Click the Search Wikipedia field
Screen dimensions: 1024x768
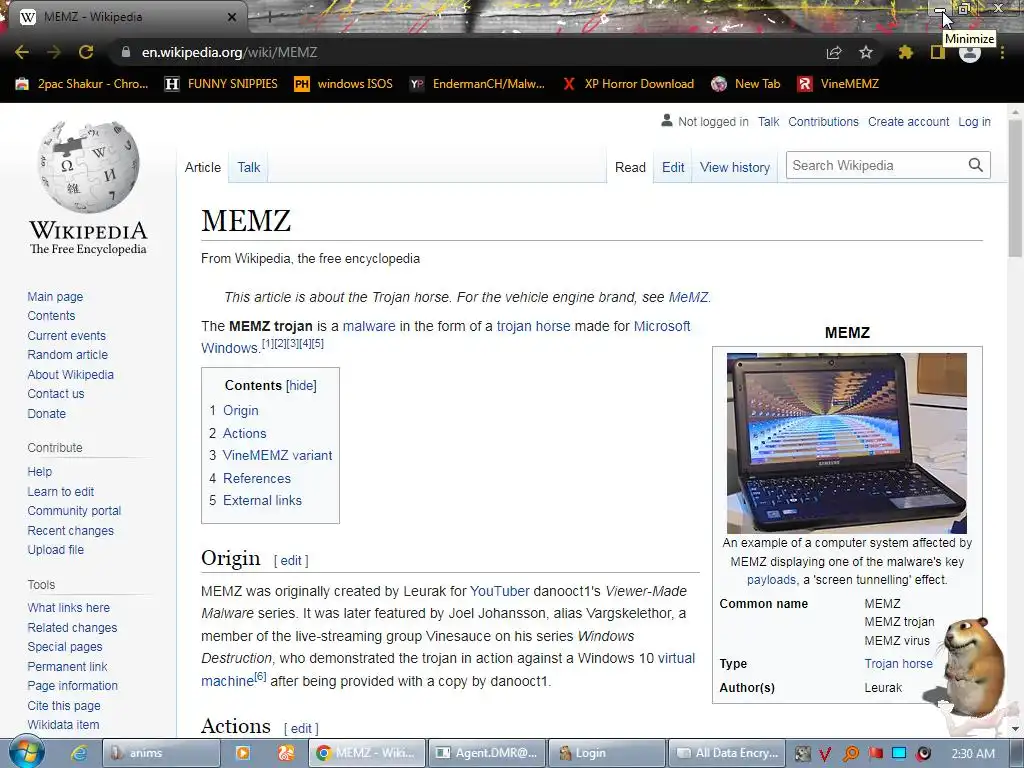pyautogui.click(x=876, y=165)
